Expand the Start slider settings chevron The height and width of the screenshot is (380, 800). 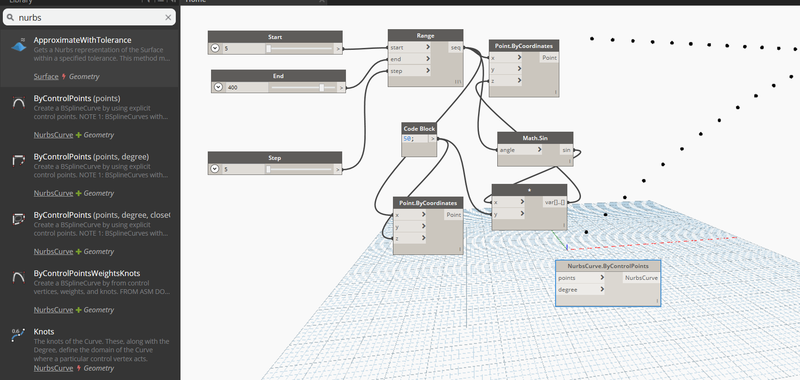click(215, 48)
